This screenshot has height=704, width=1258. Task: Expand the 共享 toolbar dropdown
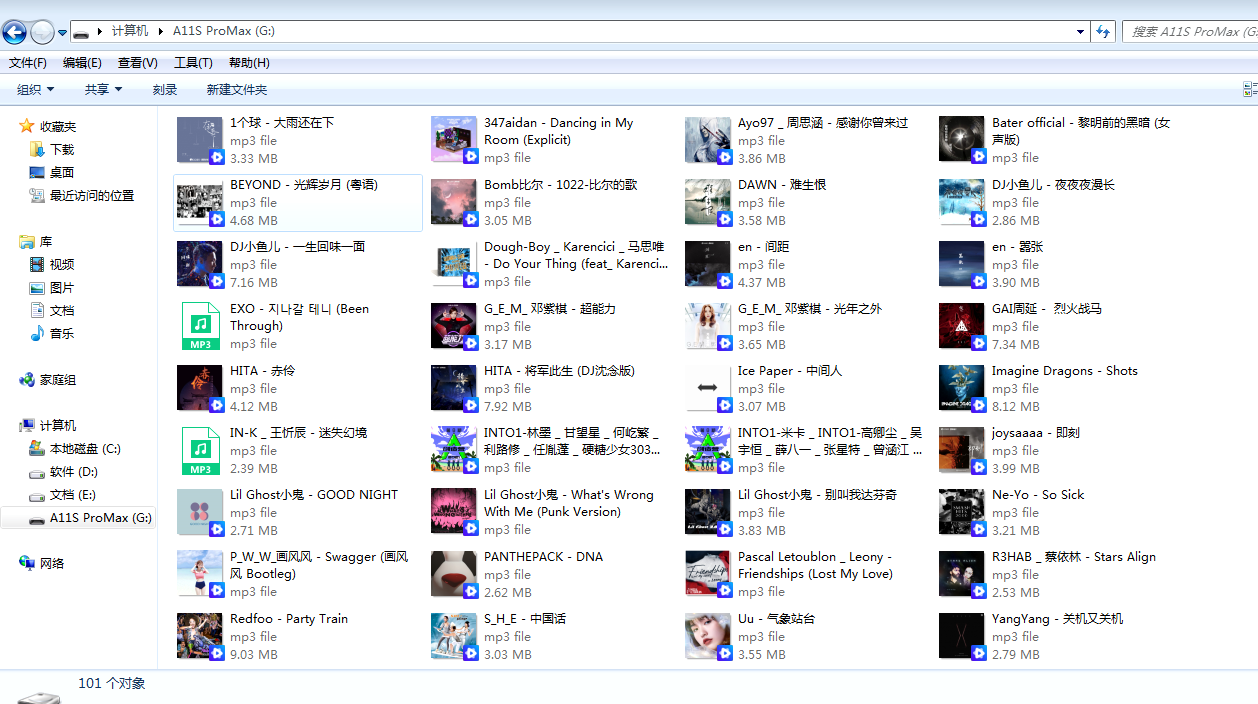(x=104, y=90)
